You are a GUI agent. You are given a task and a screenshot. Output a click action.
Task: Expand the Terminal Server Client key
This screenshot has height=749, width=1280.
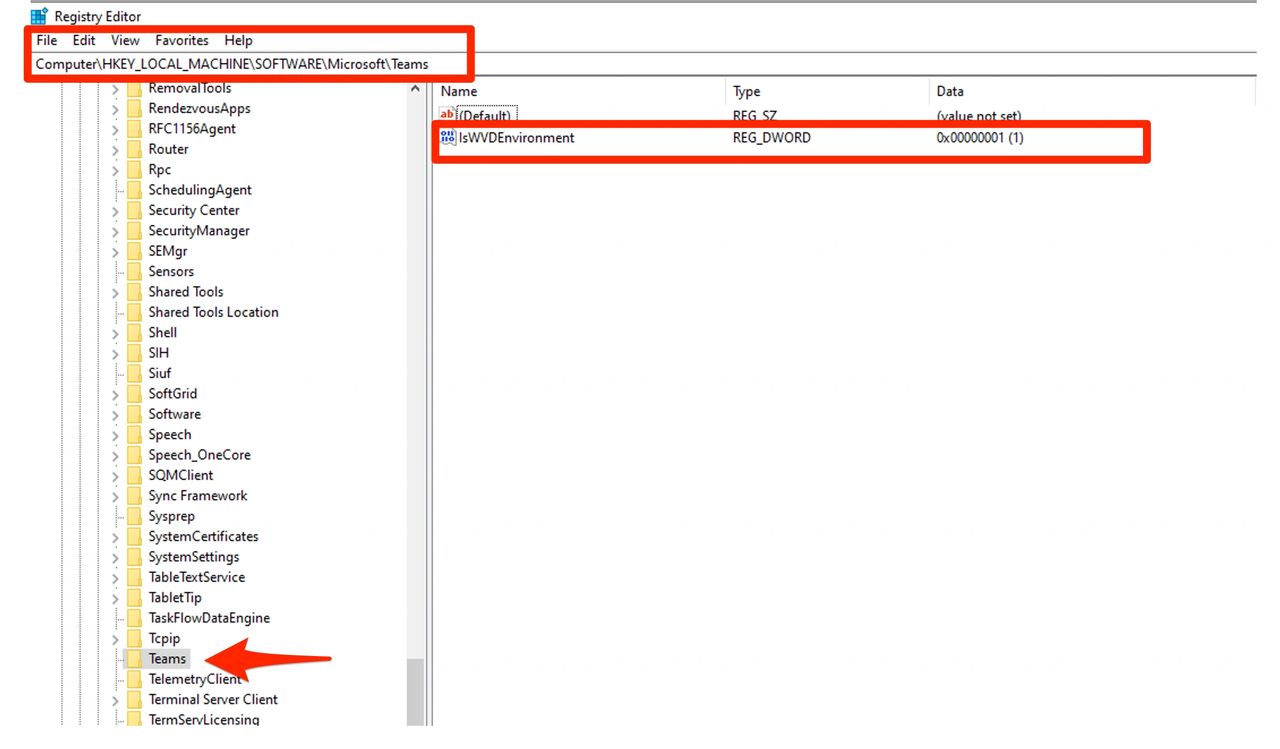[115, 700]
